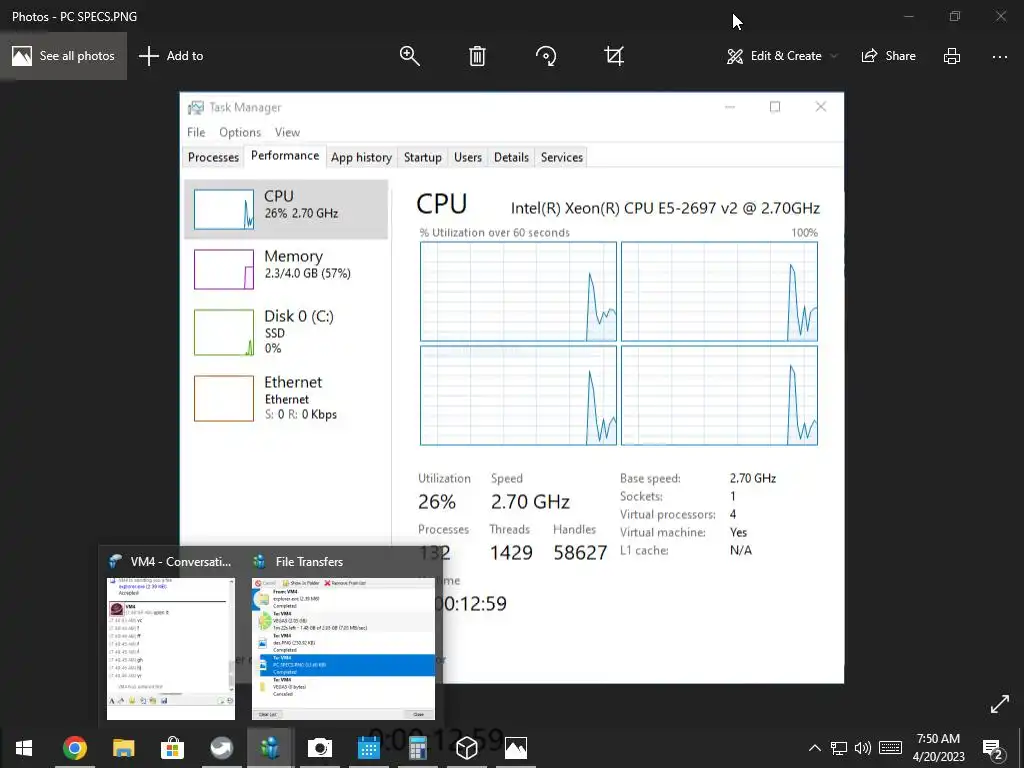Click the Photos app icon on taskbar
The image size is (1024, 768).
point(515,748)
